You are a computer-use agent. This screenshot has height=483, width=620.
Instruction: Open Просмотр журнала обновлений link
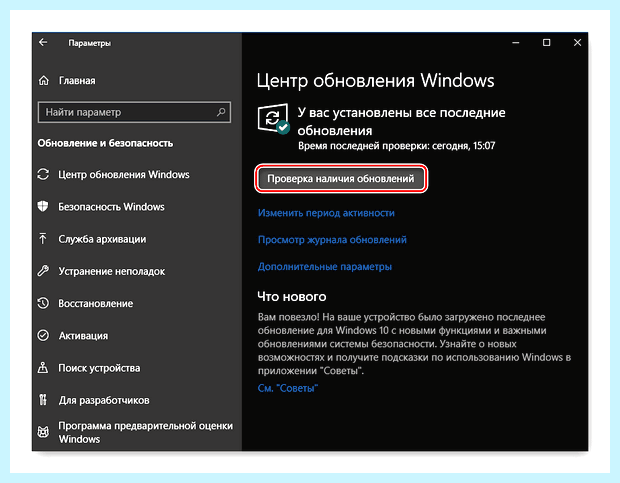pyautogui.click(x=332, y=240)
